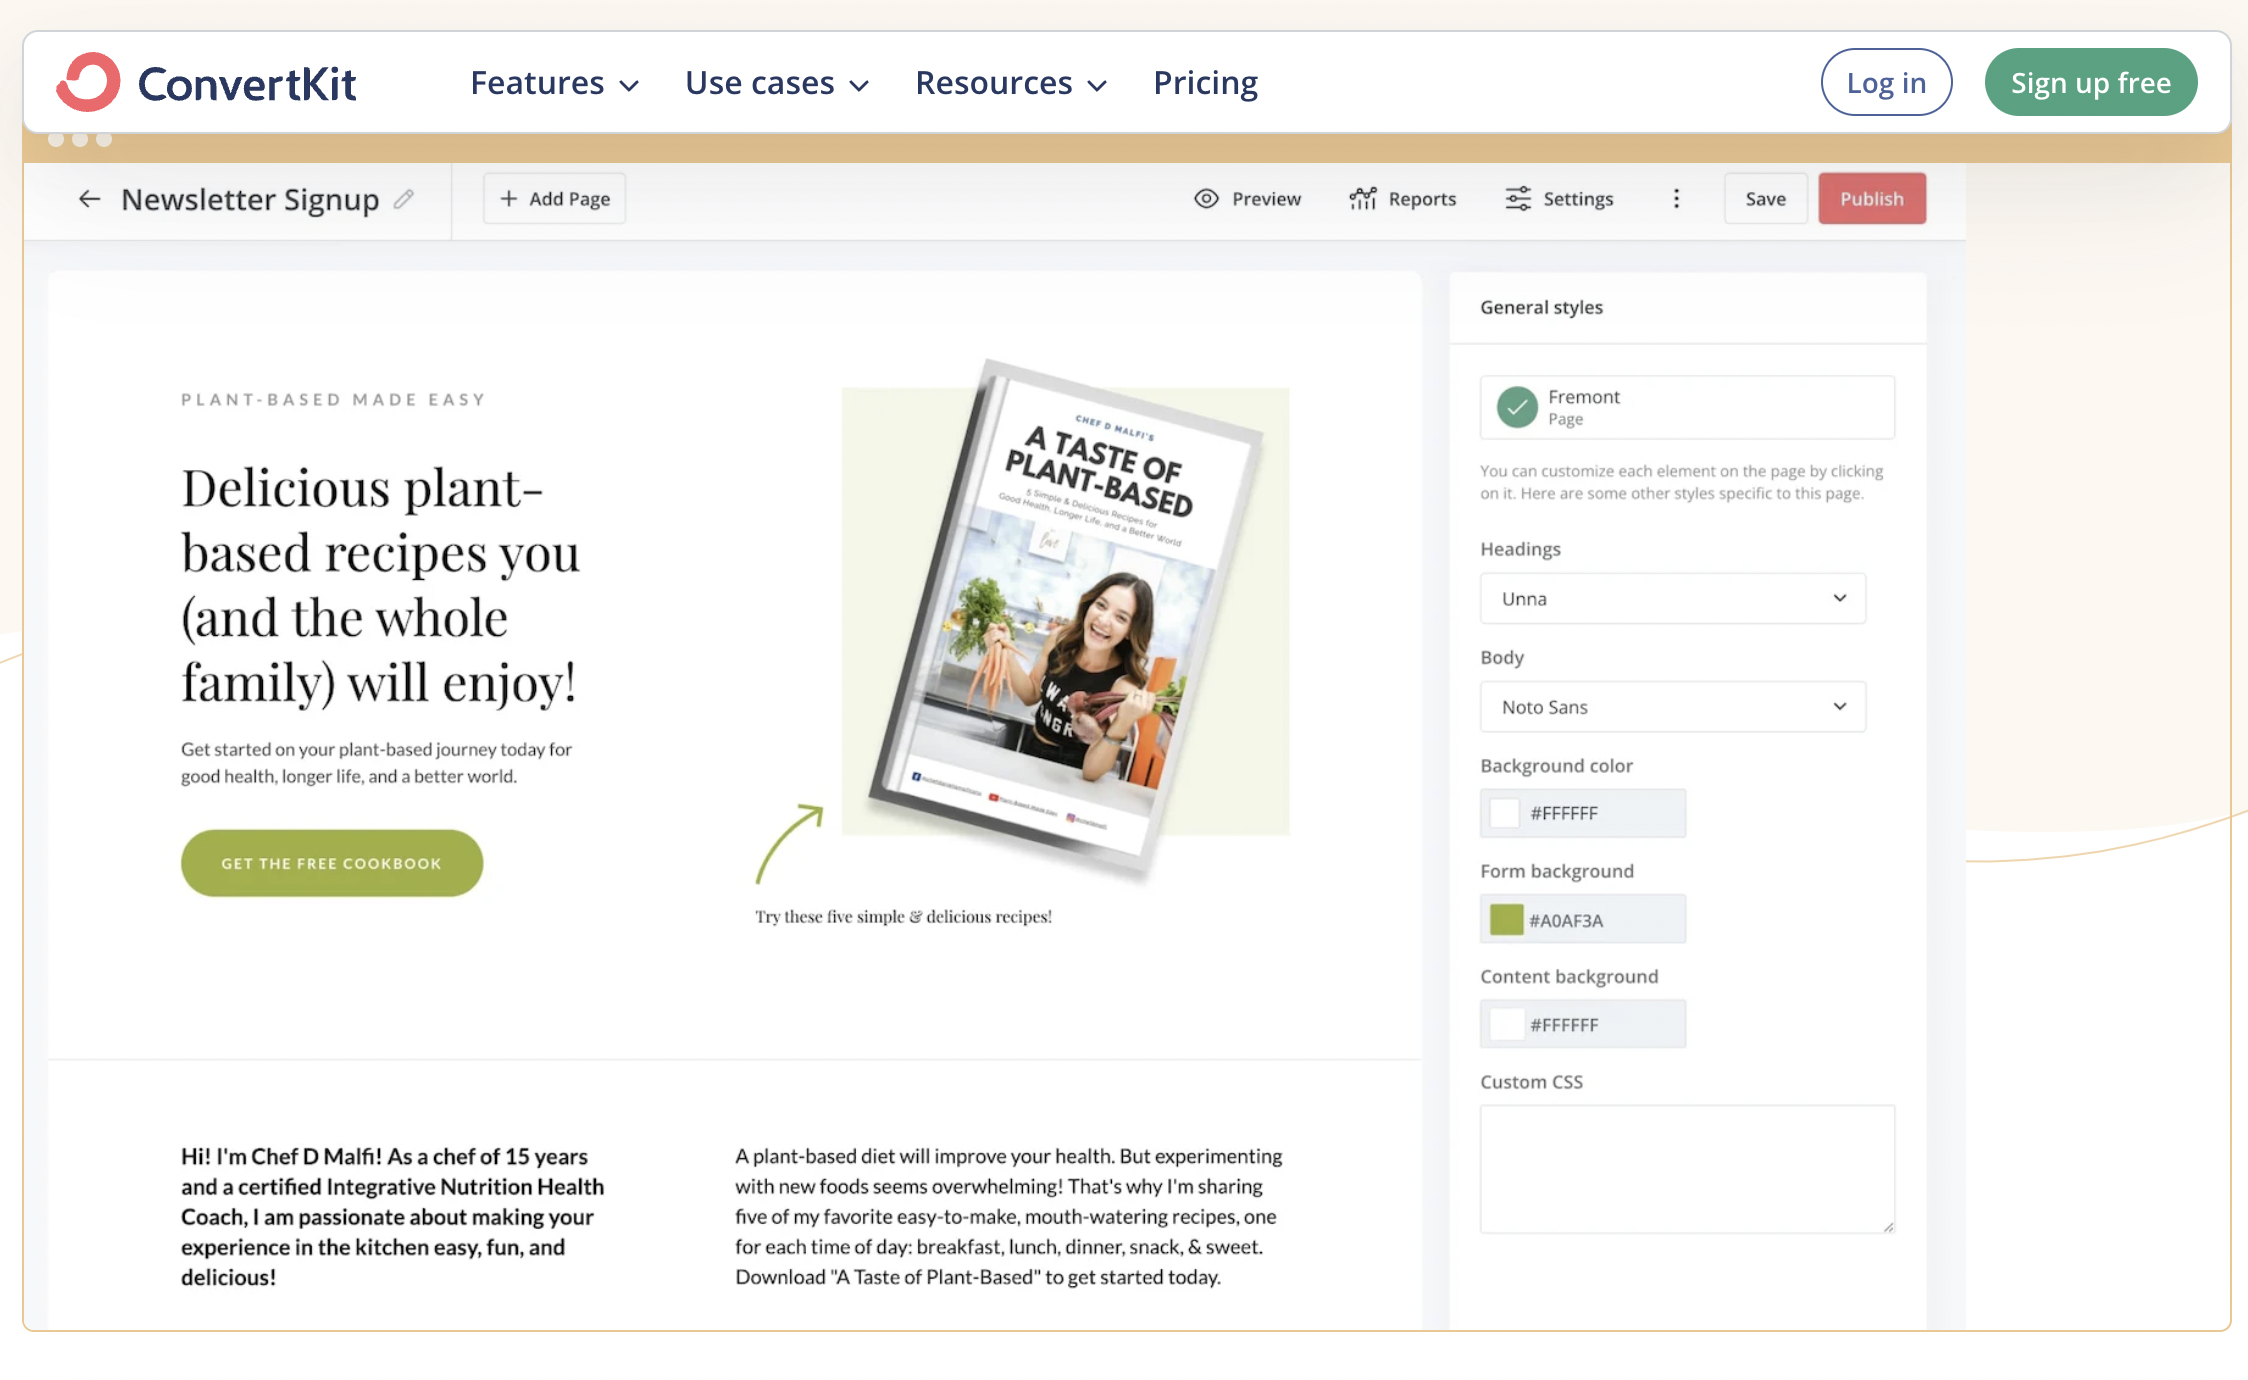2248x1380 pixels.
Task: Click the Preview eye icon
Action: (1206, 199)
